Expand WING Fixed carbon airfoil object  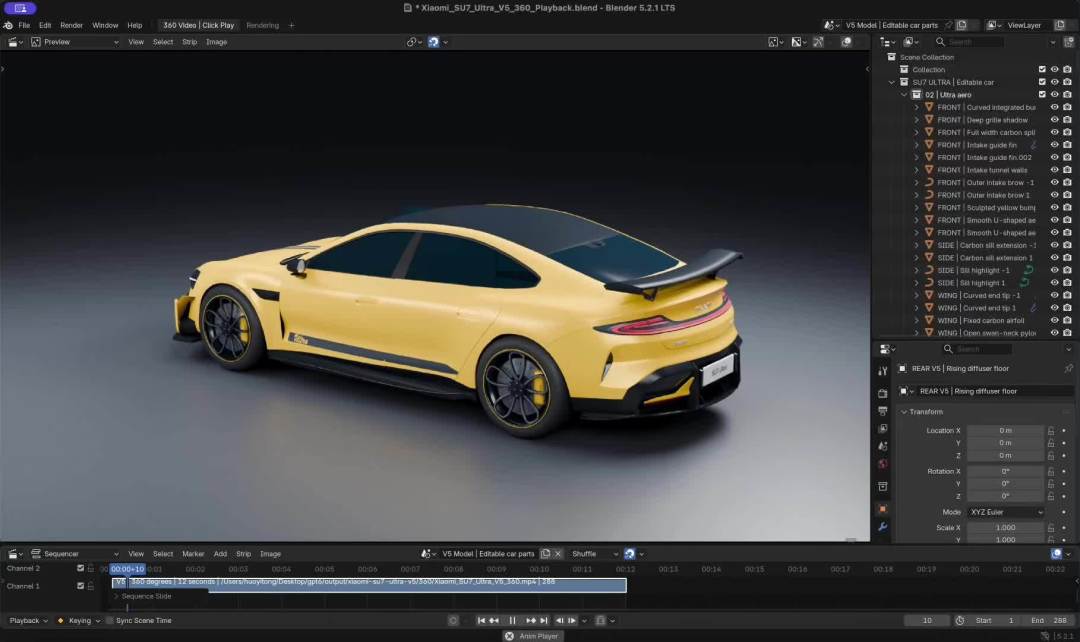click(x=917, y=320)
